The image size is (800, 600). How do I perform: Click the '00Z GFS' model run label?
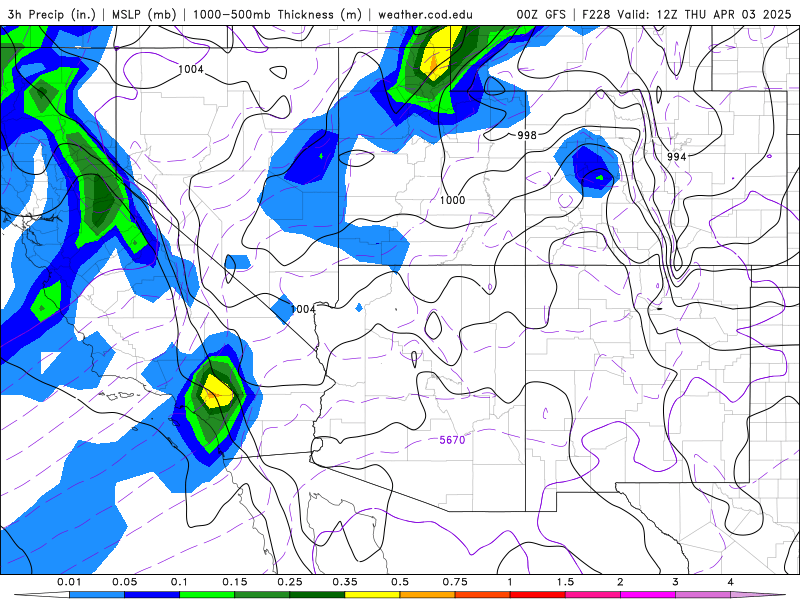(x=541, y=14)
